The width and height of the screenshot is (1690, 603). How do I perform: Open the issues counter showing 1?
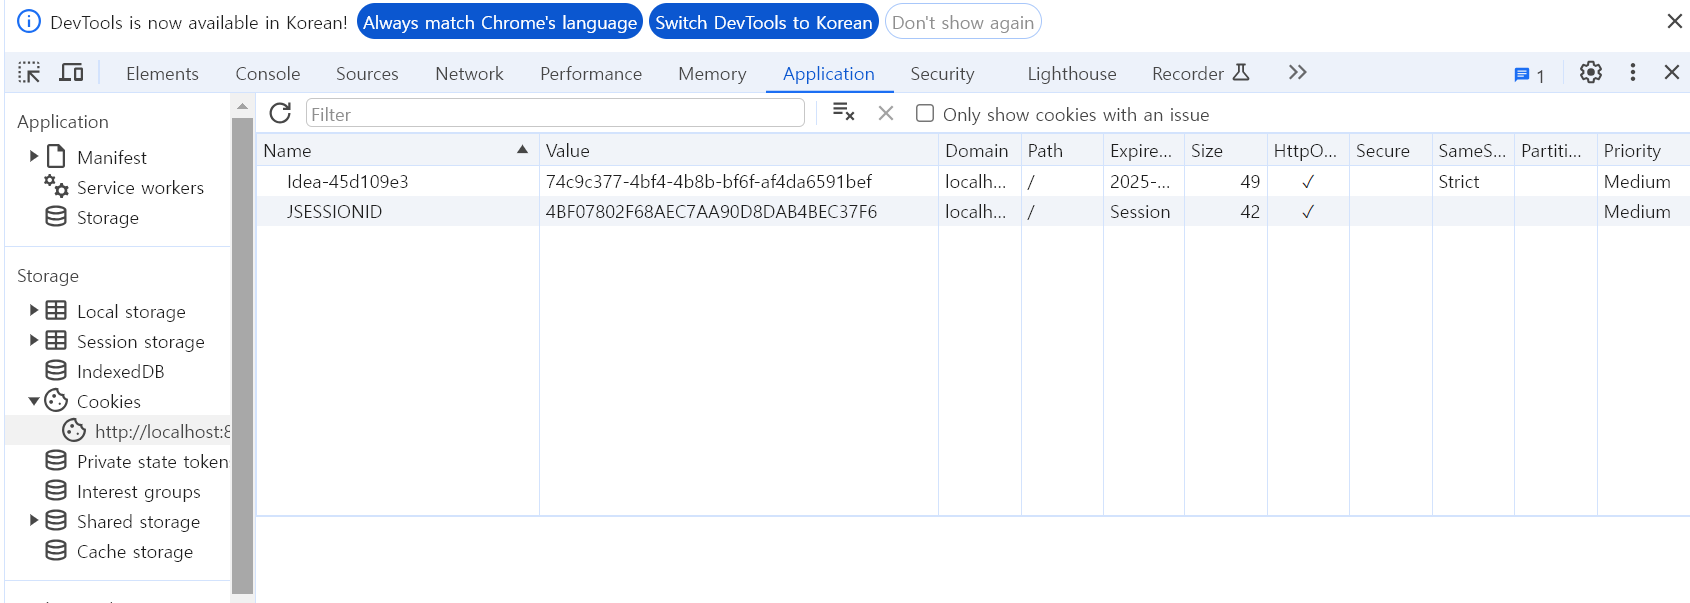point(1529,75)
